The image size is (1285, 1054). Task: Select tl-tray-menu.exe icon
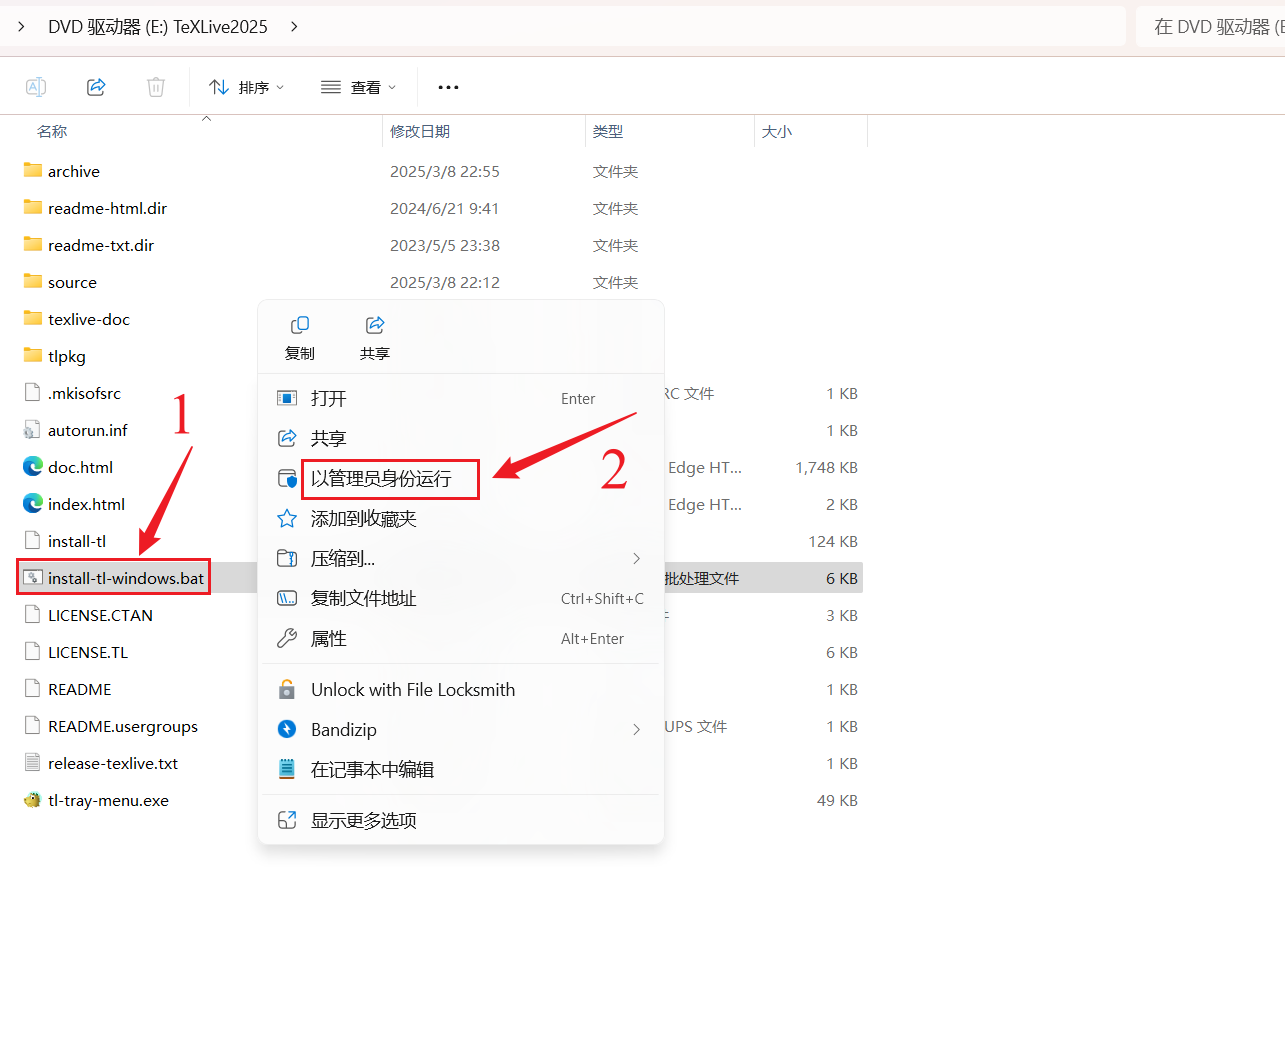(33, 800)
